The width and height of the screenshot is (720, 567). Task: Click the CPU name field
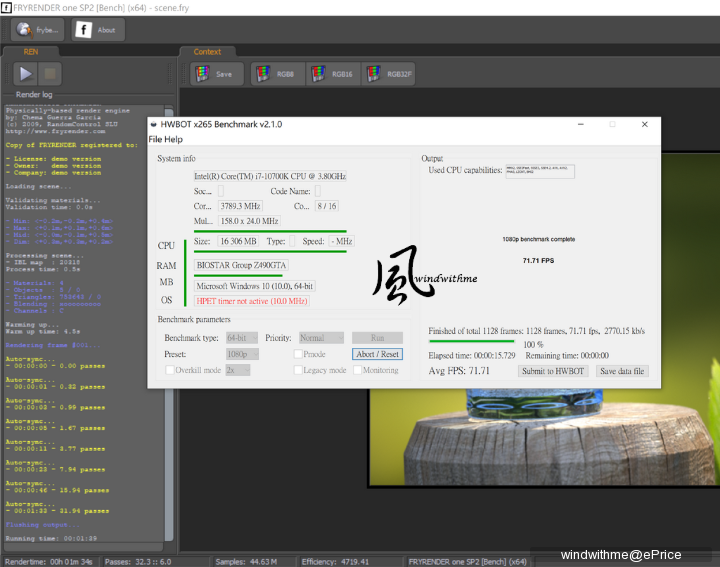click(270, 176)
